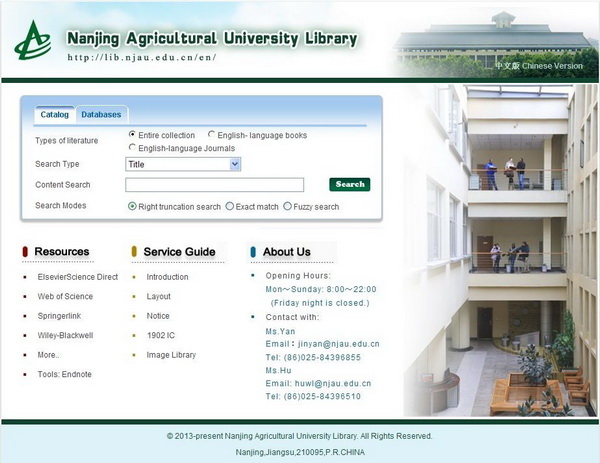
Task: Click the Mon~Sunday: 8:00~22:00 hours text
Action: tap(321, 289)
